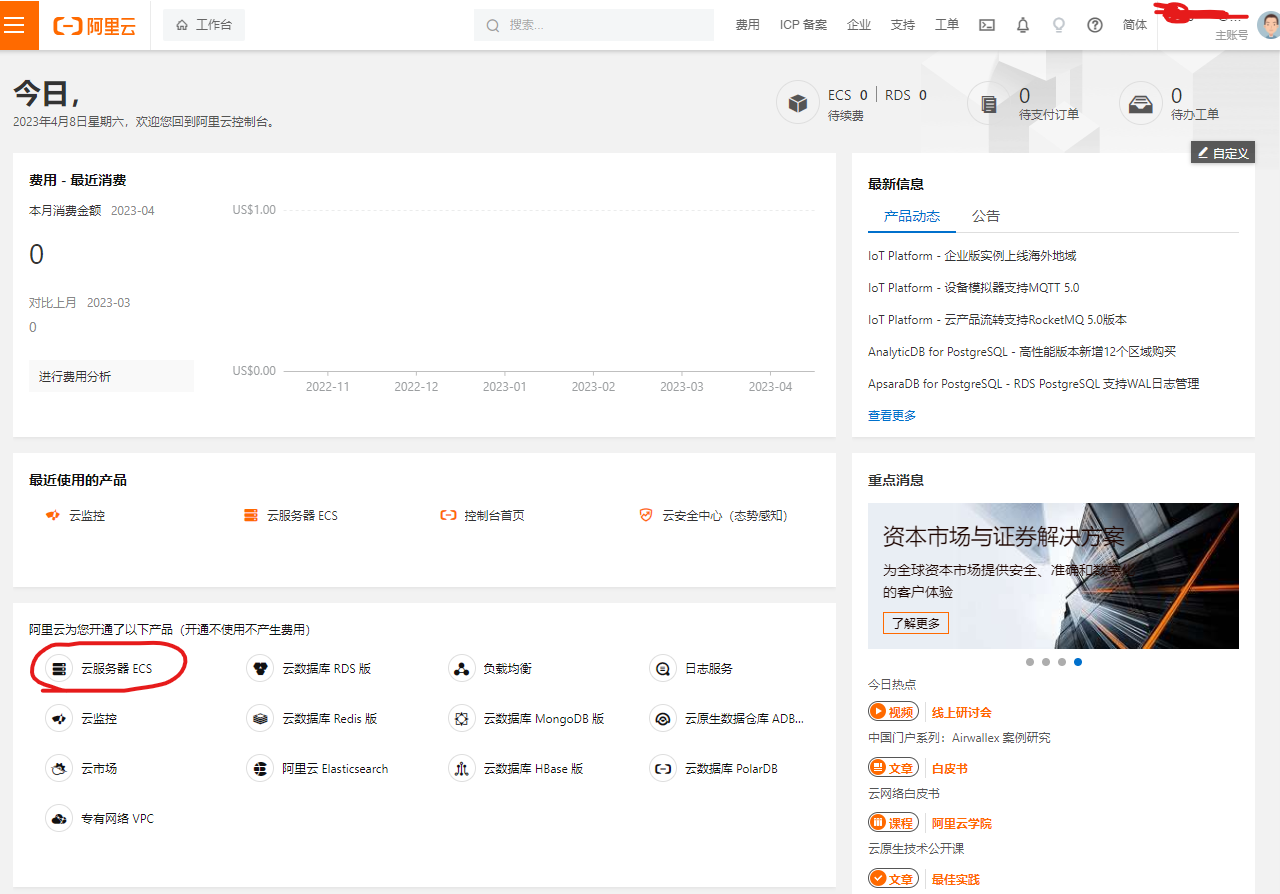This screenshot has width=1280, height=894.
Task: Open 云网络白皮书 link
Action: click(904, 793)
